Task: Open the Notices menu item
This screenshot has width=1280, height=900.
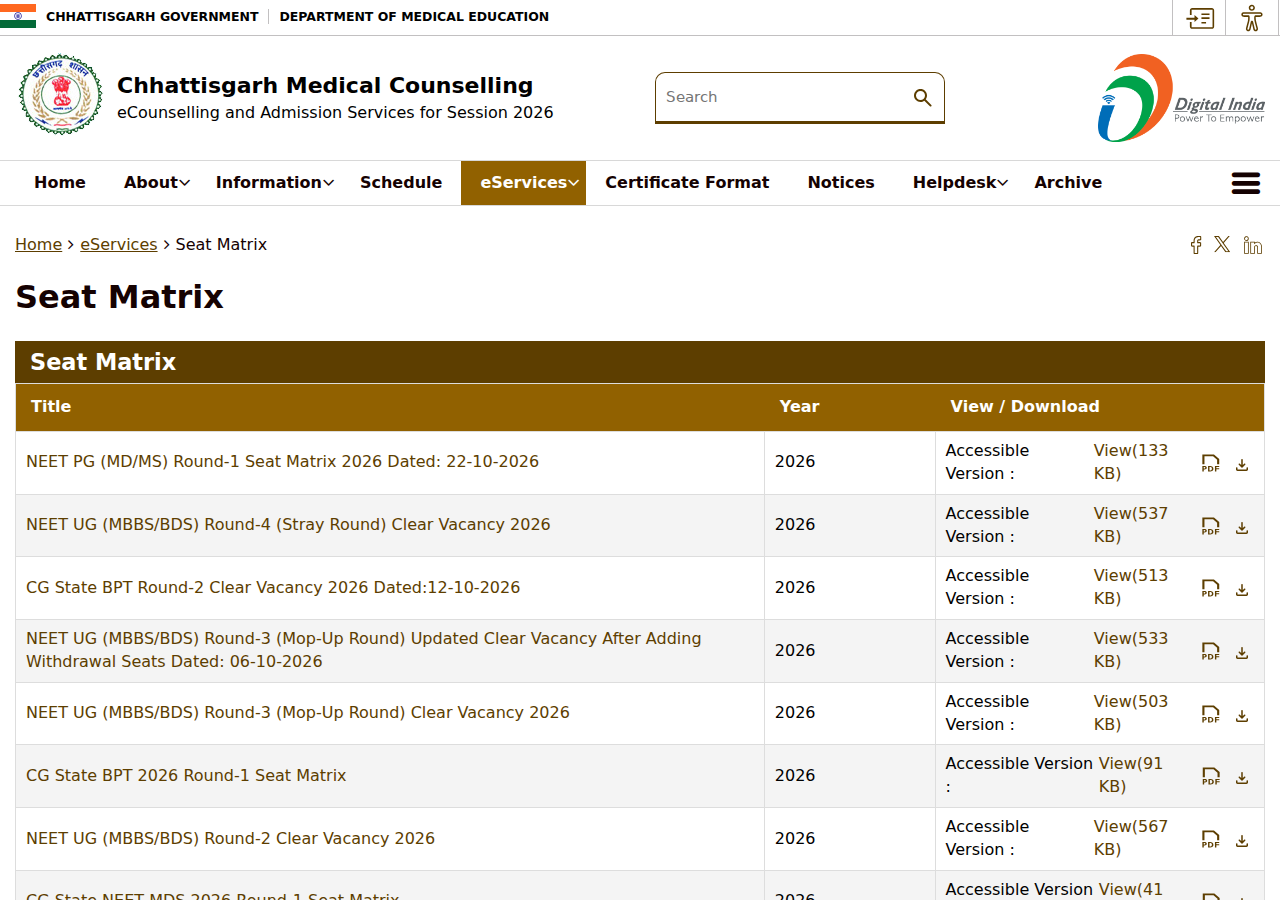Action: (841, 182)
